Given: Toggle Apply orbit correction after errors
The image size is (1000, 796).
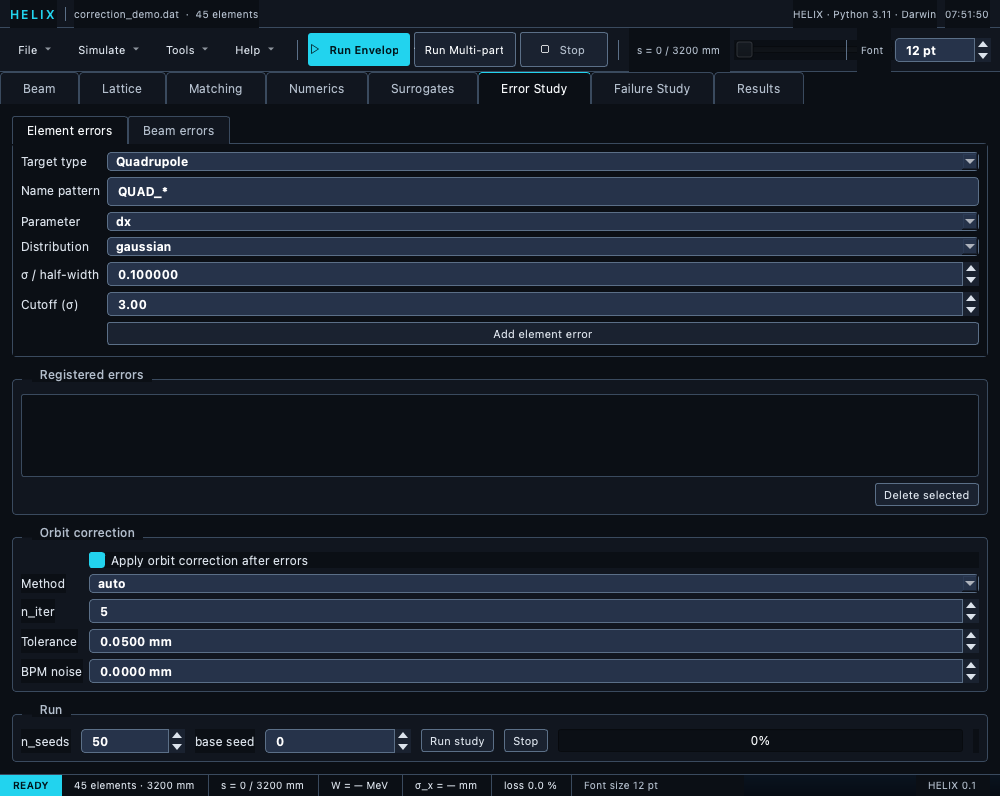Looking at the screenshot, I should [x=97, y=560].
